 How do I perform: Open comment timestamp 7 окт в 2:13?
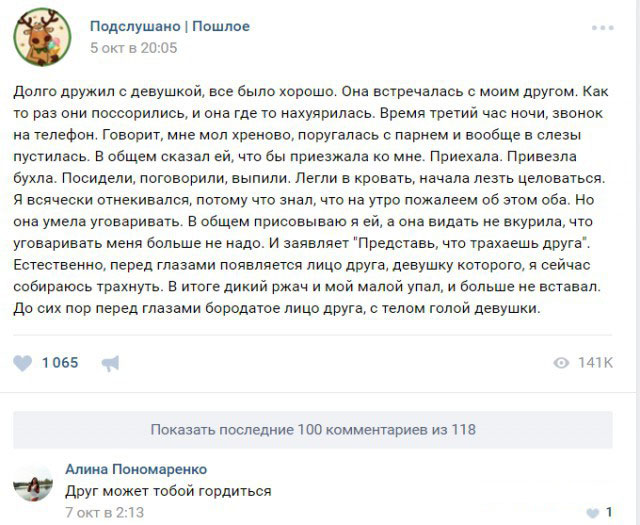(104, 512)
